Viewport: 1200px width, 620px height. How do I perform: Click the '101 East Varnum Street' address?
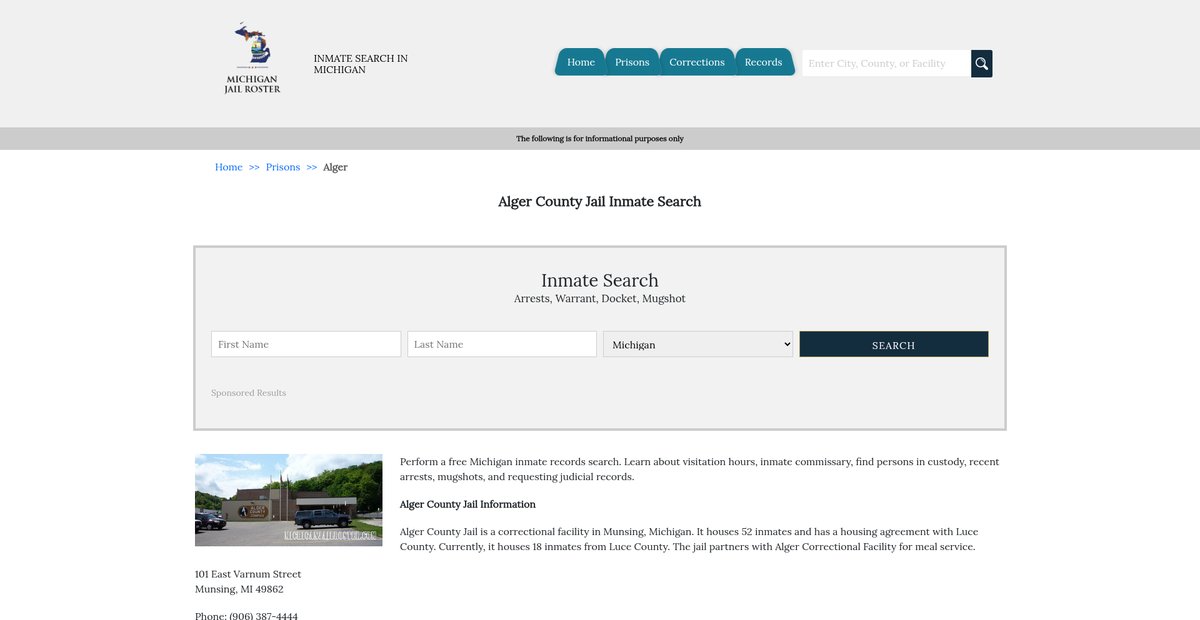click(248, 574)
